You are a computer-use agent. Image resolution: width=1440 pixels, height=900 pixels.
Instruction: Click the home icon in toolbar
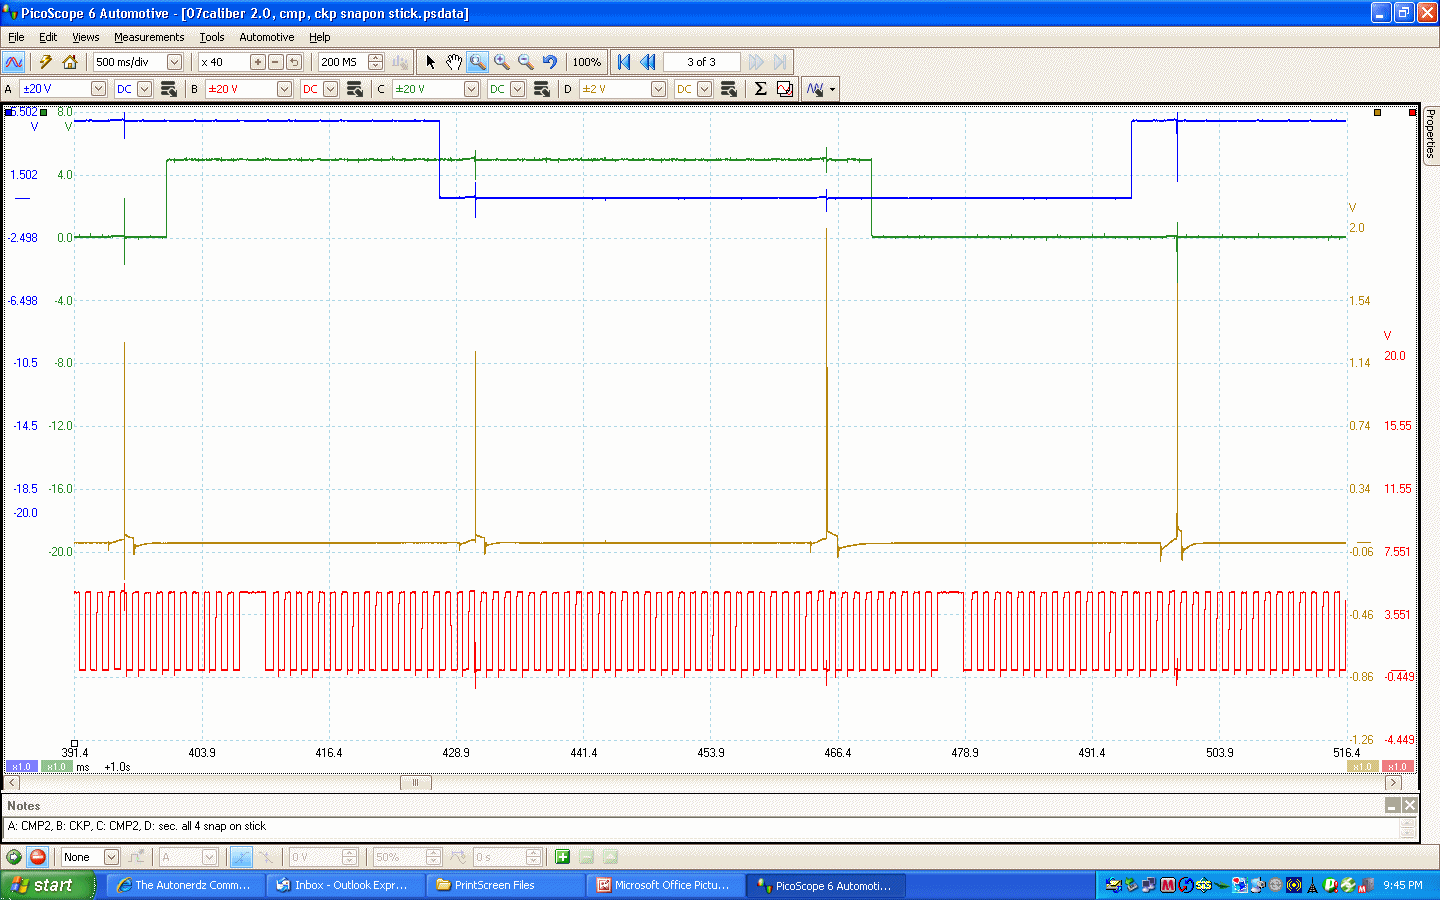69,62
